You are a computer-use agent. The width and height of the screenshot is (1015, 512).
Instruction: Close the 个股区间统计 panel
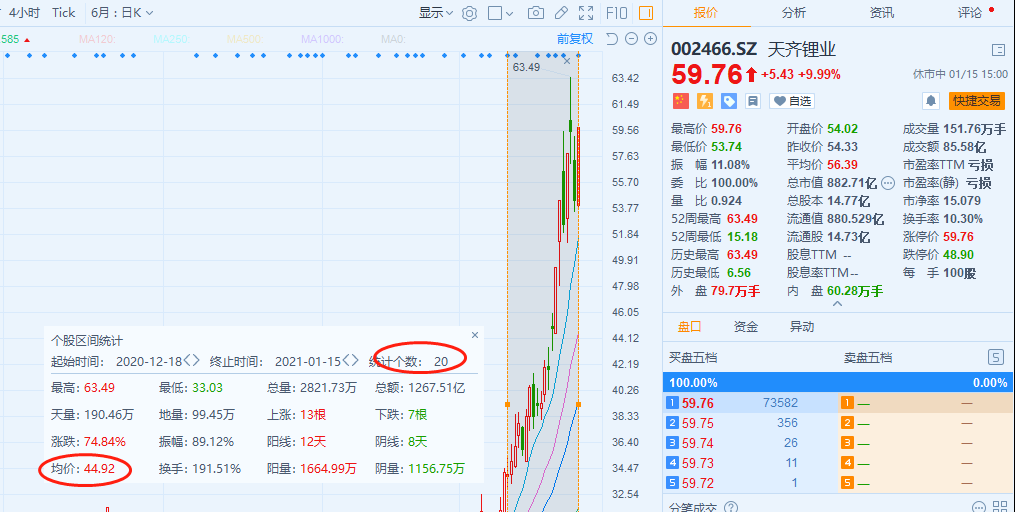474,335
